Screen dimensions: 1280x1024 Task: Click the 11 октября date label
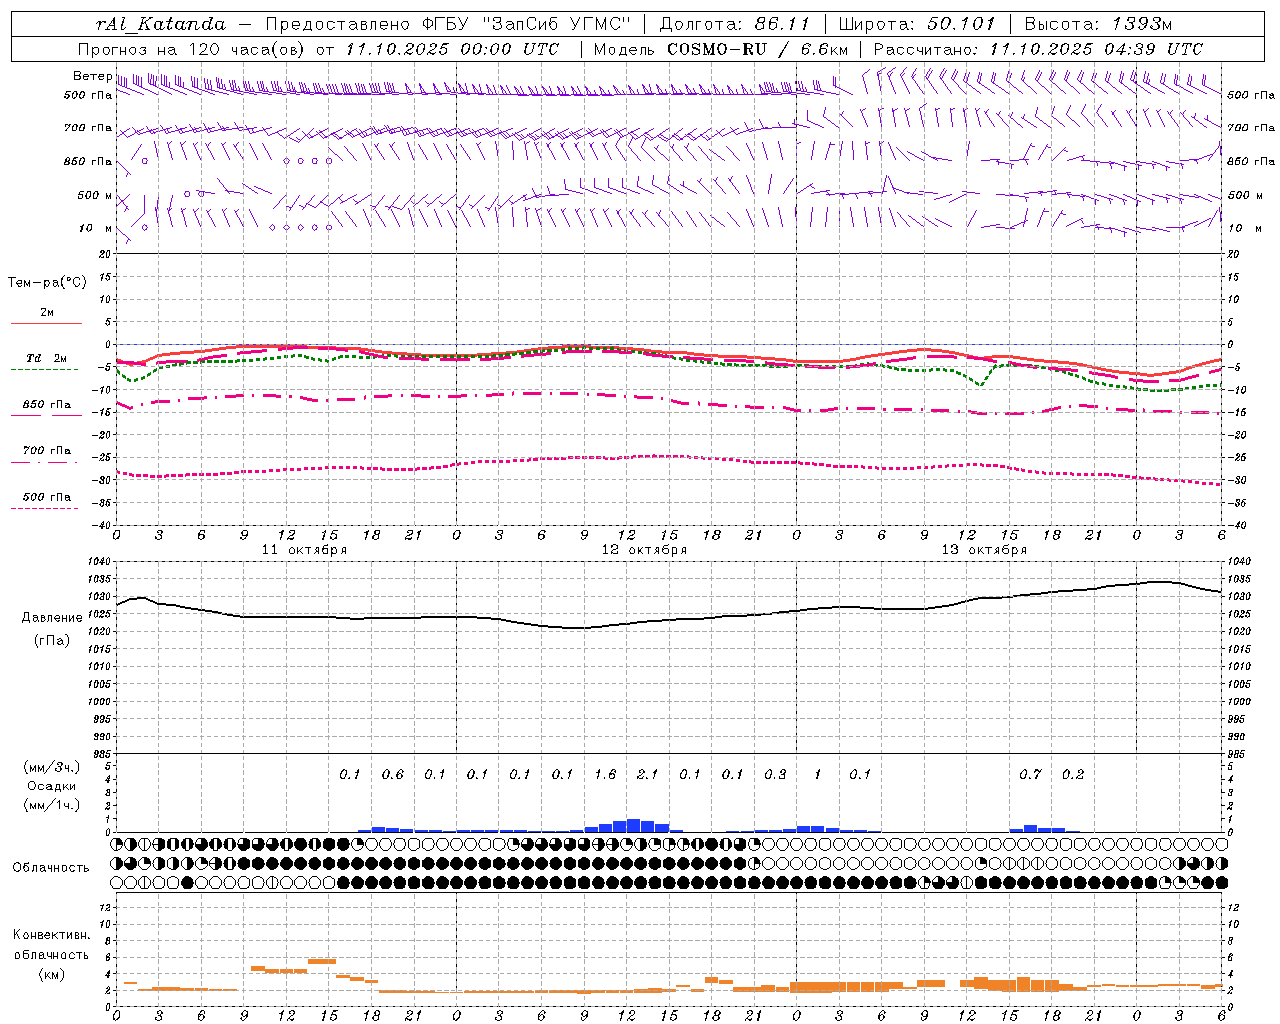(305, 550)
